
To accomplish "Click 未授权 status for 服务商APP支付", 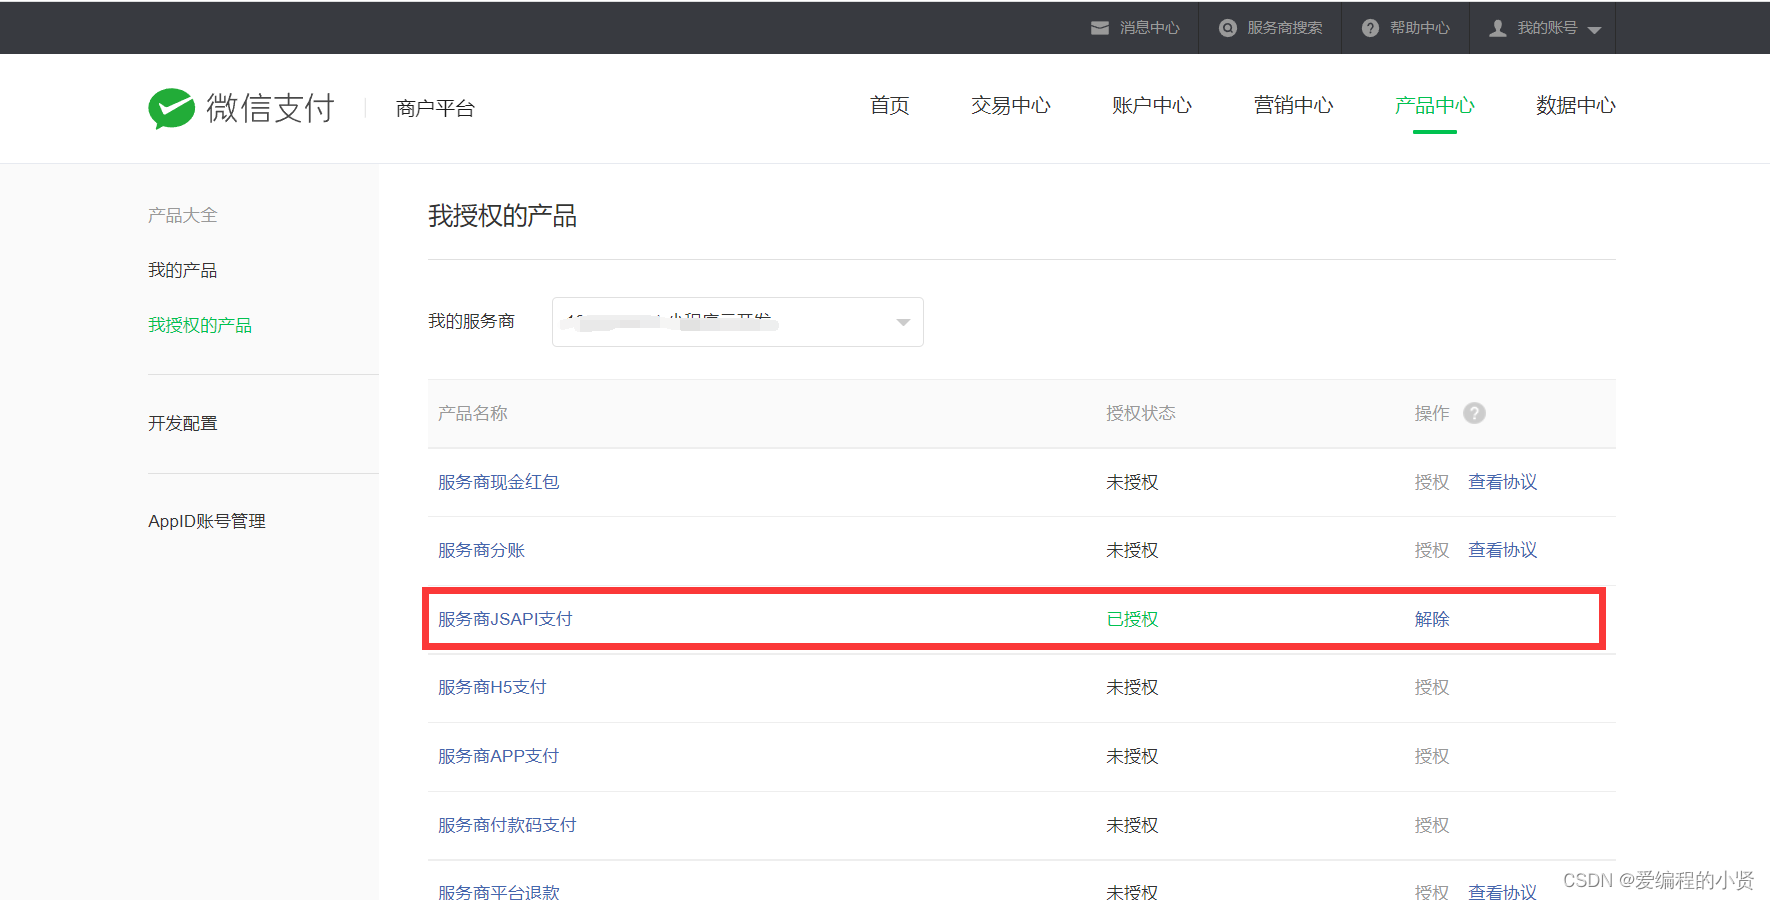I will pos(1132,756).
